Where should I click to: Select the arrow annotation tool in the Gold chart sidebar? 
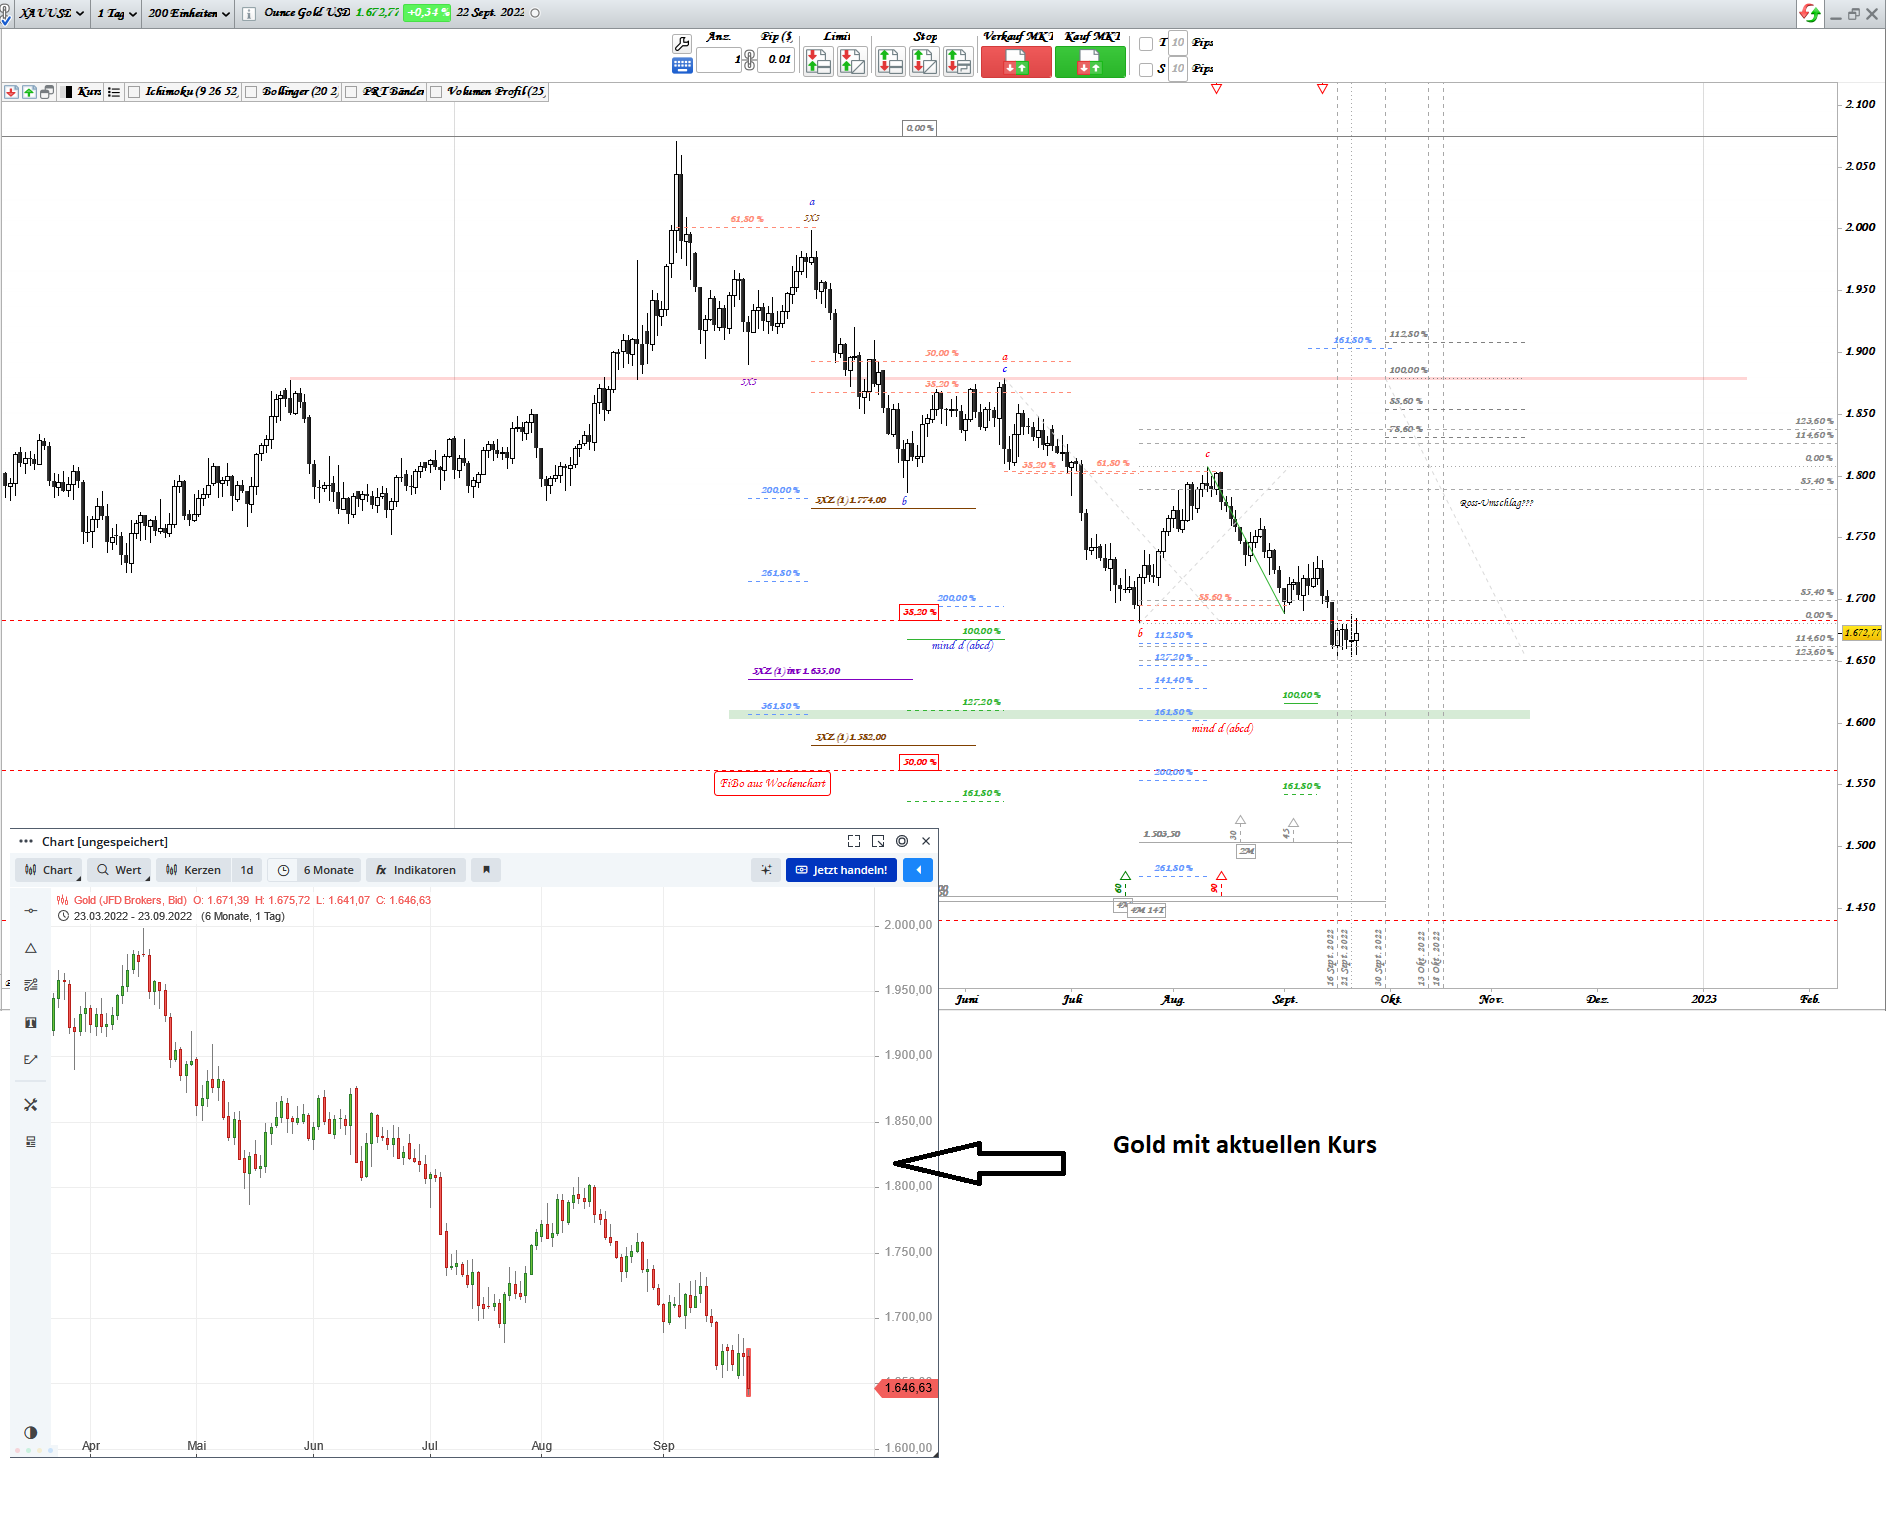pos(31,1059)
